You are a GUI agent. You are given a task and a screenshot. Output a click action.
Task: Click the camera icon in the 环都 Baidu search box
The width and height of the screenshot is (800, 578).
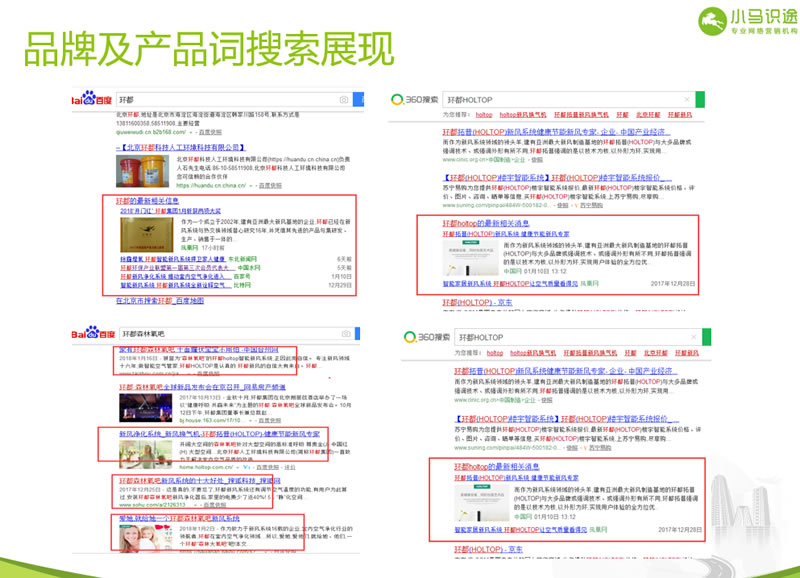pyautogui.click(x=344, y=99)
